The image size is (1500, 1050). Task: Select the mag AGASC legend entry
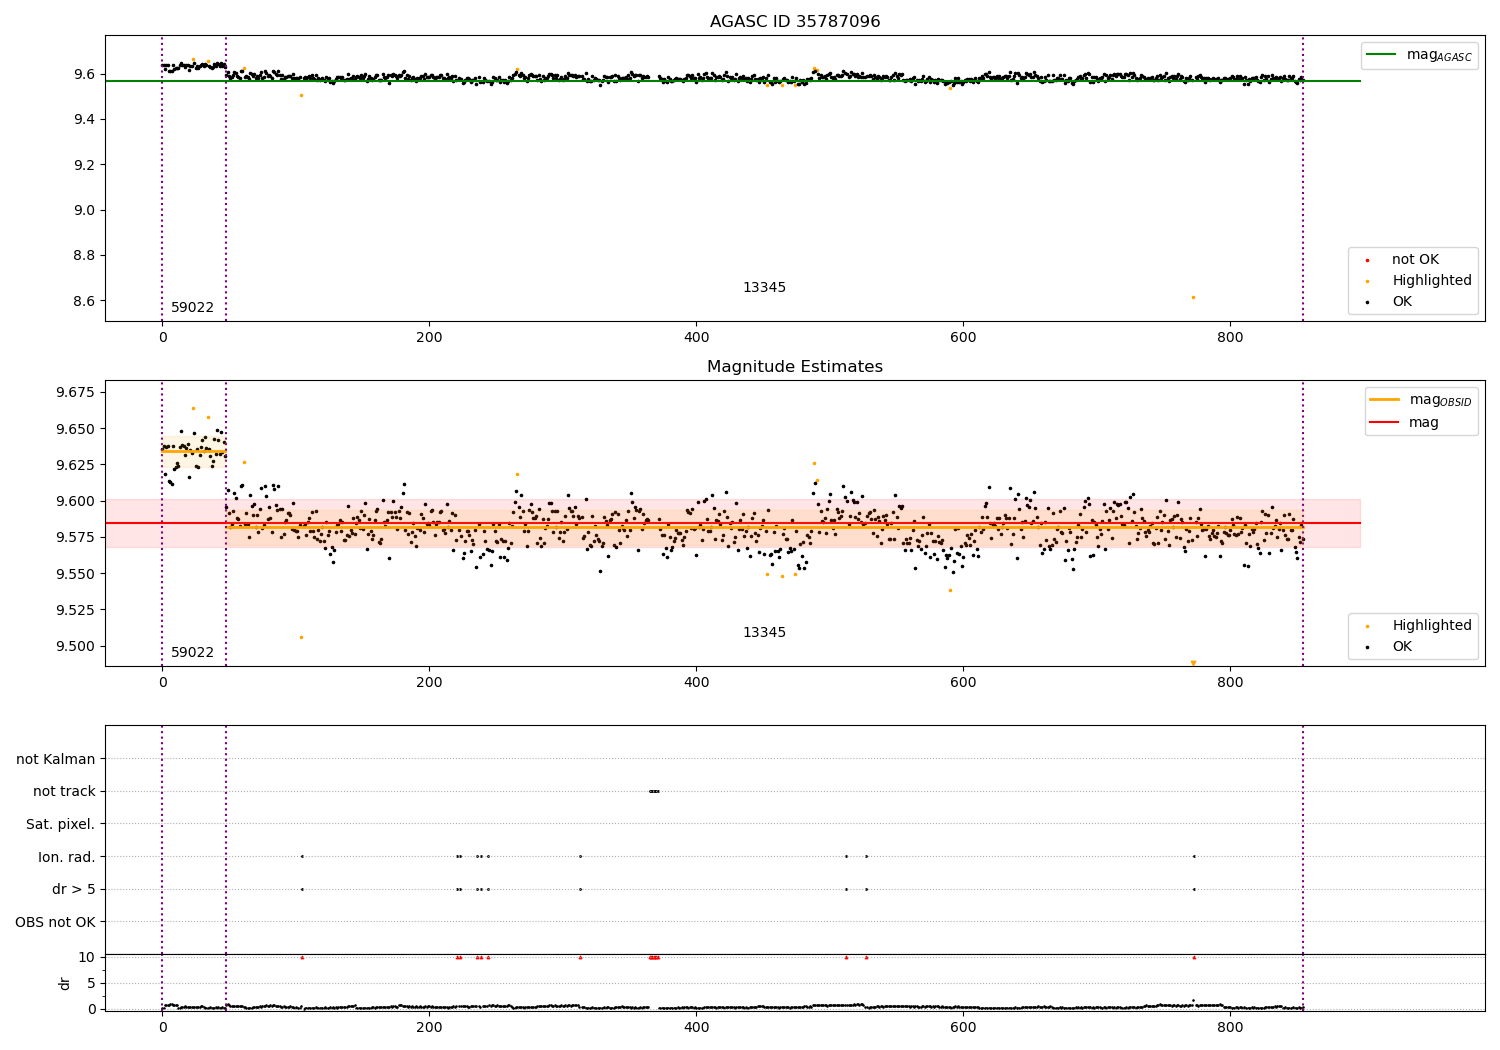click(x=1421, y=55)
